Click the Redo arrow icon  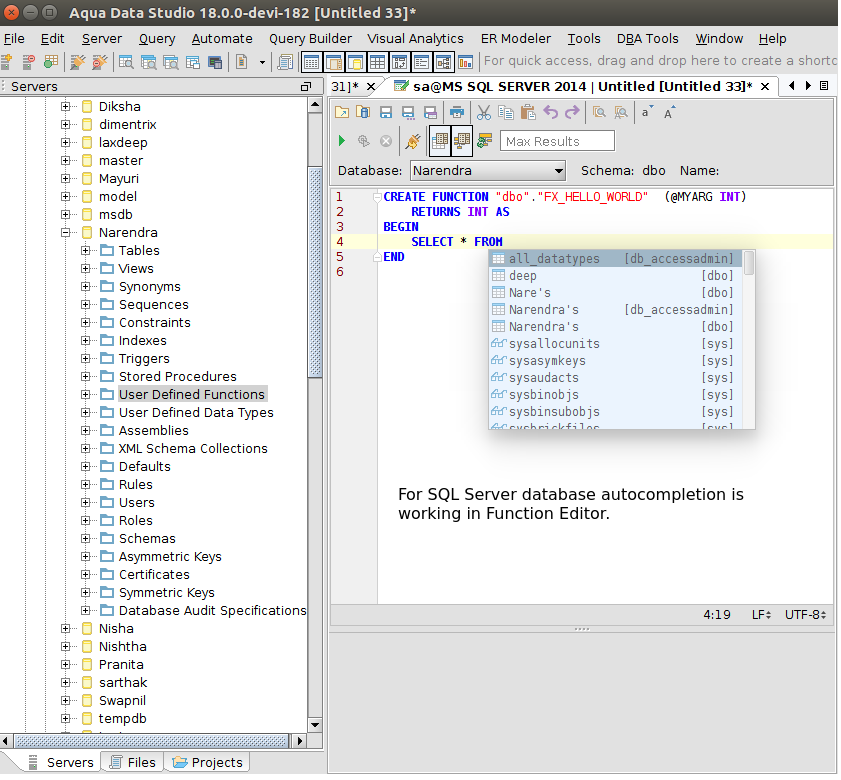[x=572, y=112]
